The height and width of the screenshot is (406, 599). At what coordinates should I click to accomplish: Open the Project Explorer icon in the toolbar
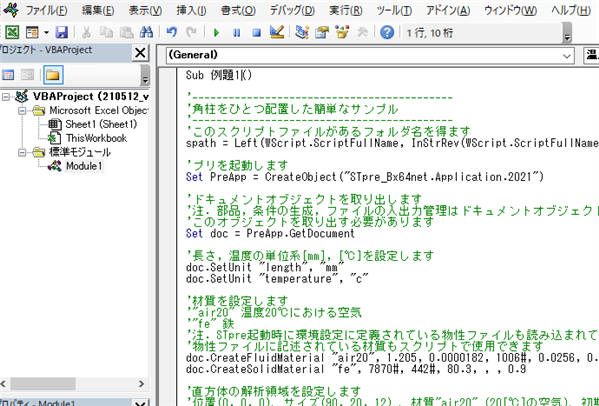[x=302, y=32]
